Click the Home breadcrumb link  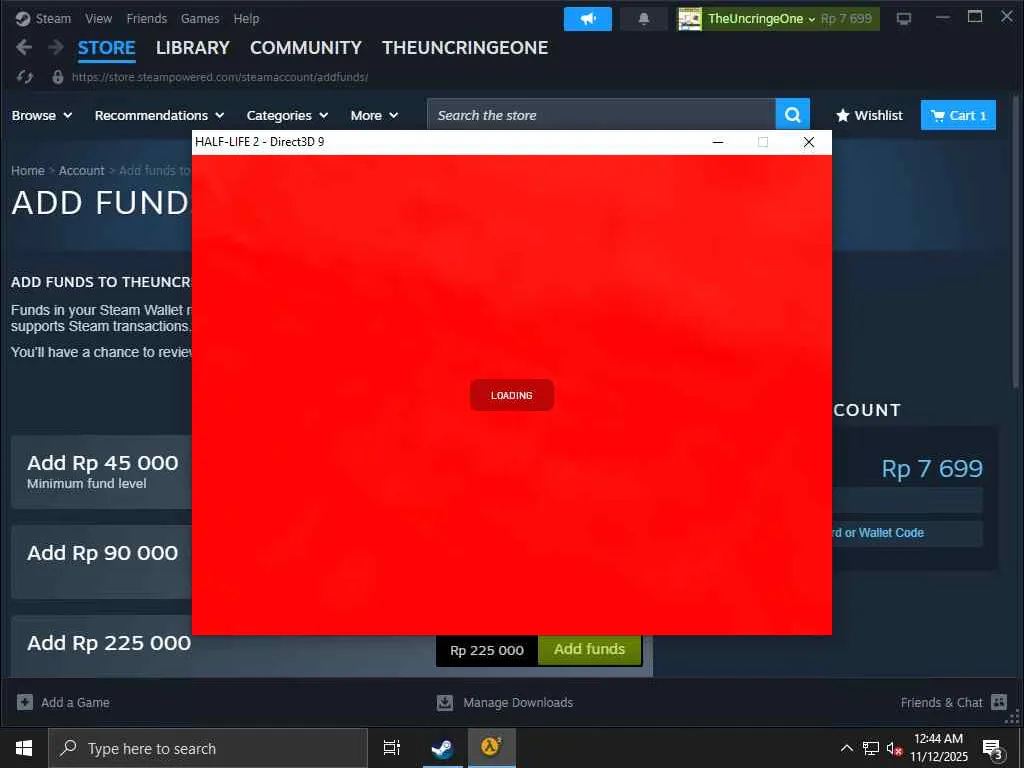pyautogui.click(x=27, y=170)
